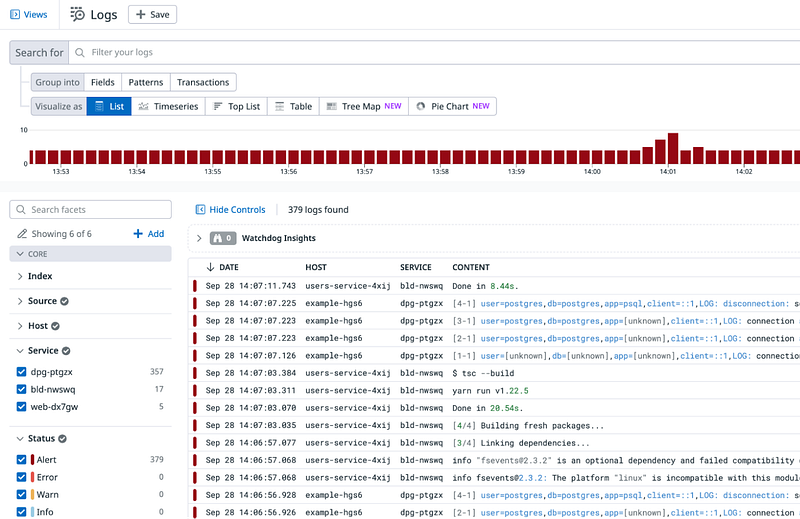Screen dimensions: 800x519
Task: Click the SERVICE column header
Action: (x=416, y=267)
